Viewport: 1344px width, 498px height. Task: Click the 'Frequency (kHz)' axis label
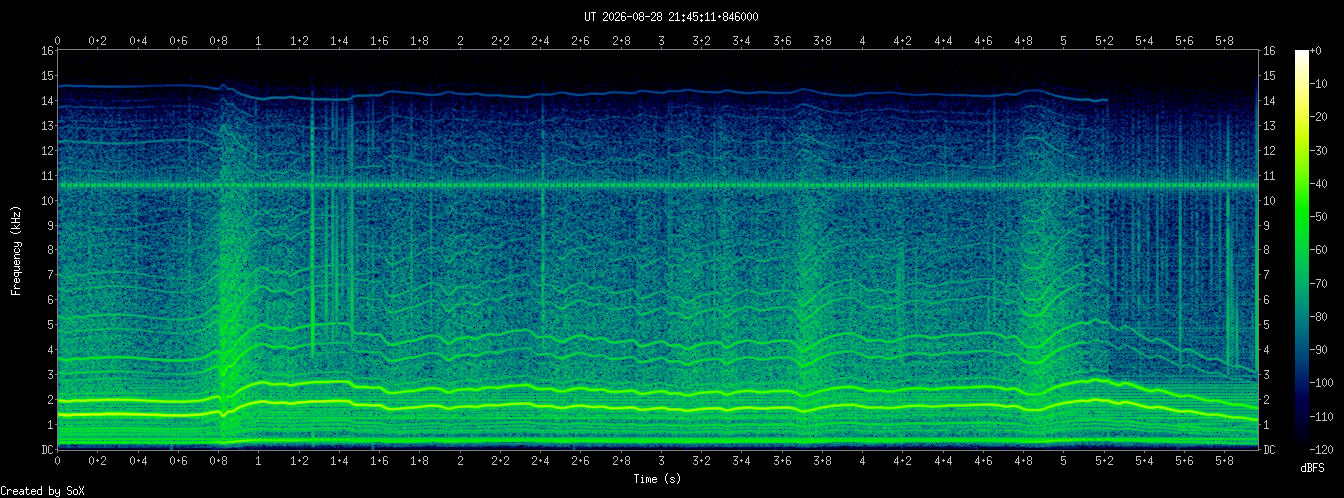[16, 250]
